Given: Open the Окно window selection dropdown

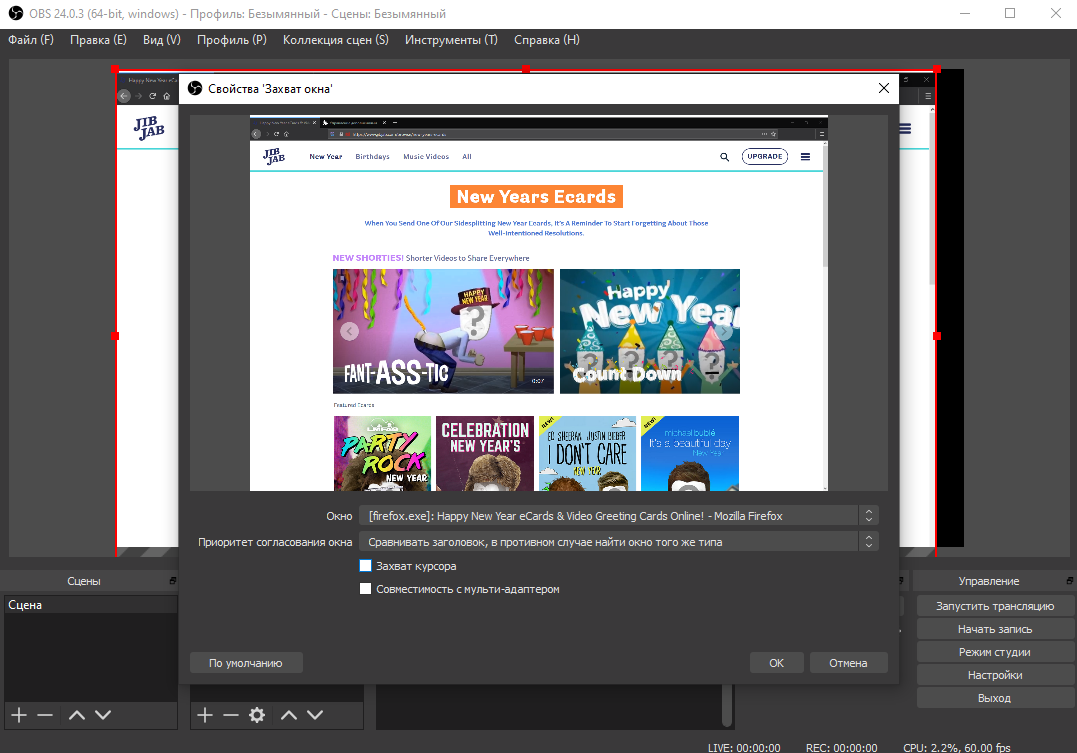Looking at the screenshot, I should point(619,515).
